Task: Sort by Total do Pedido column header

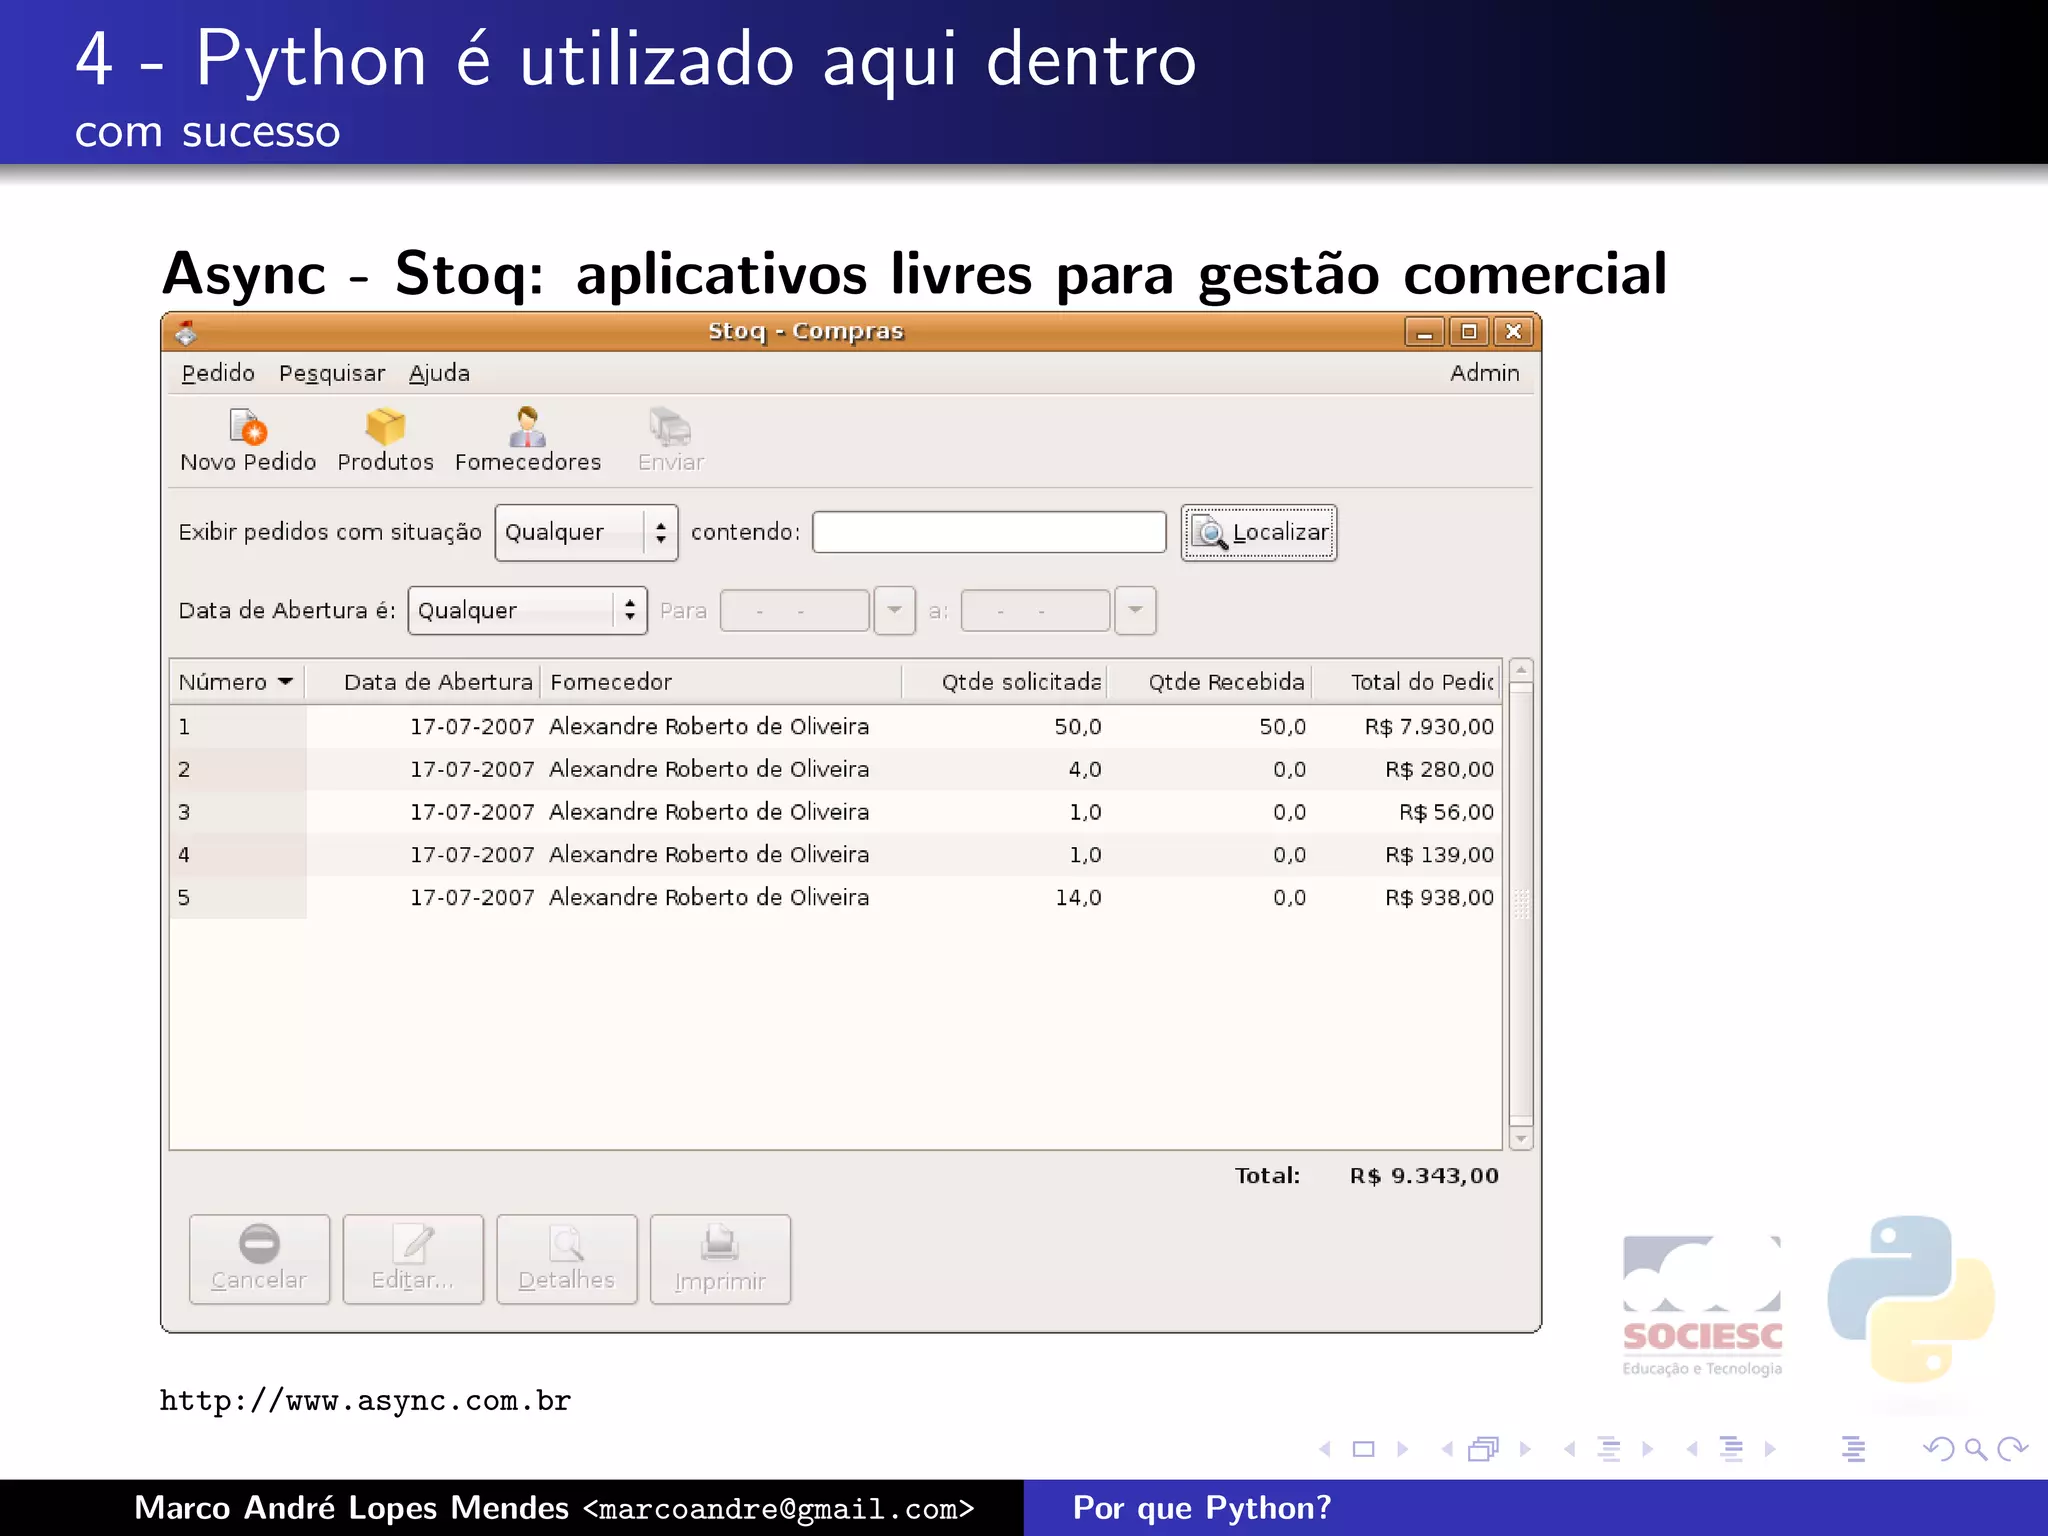Action: [x=1406, y=682]
